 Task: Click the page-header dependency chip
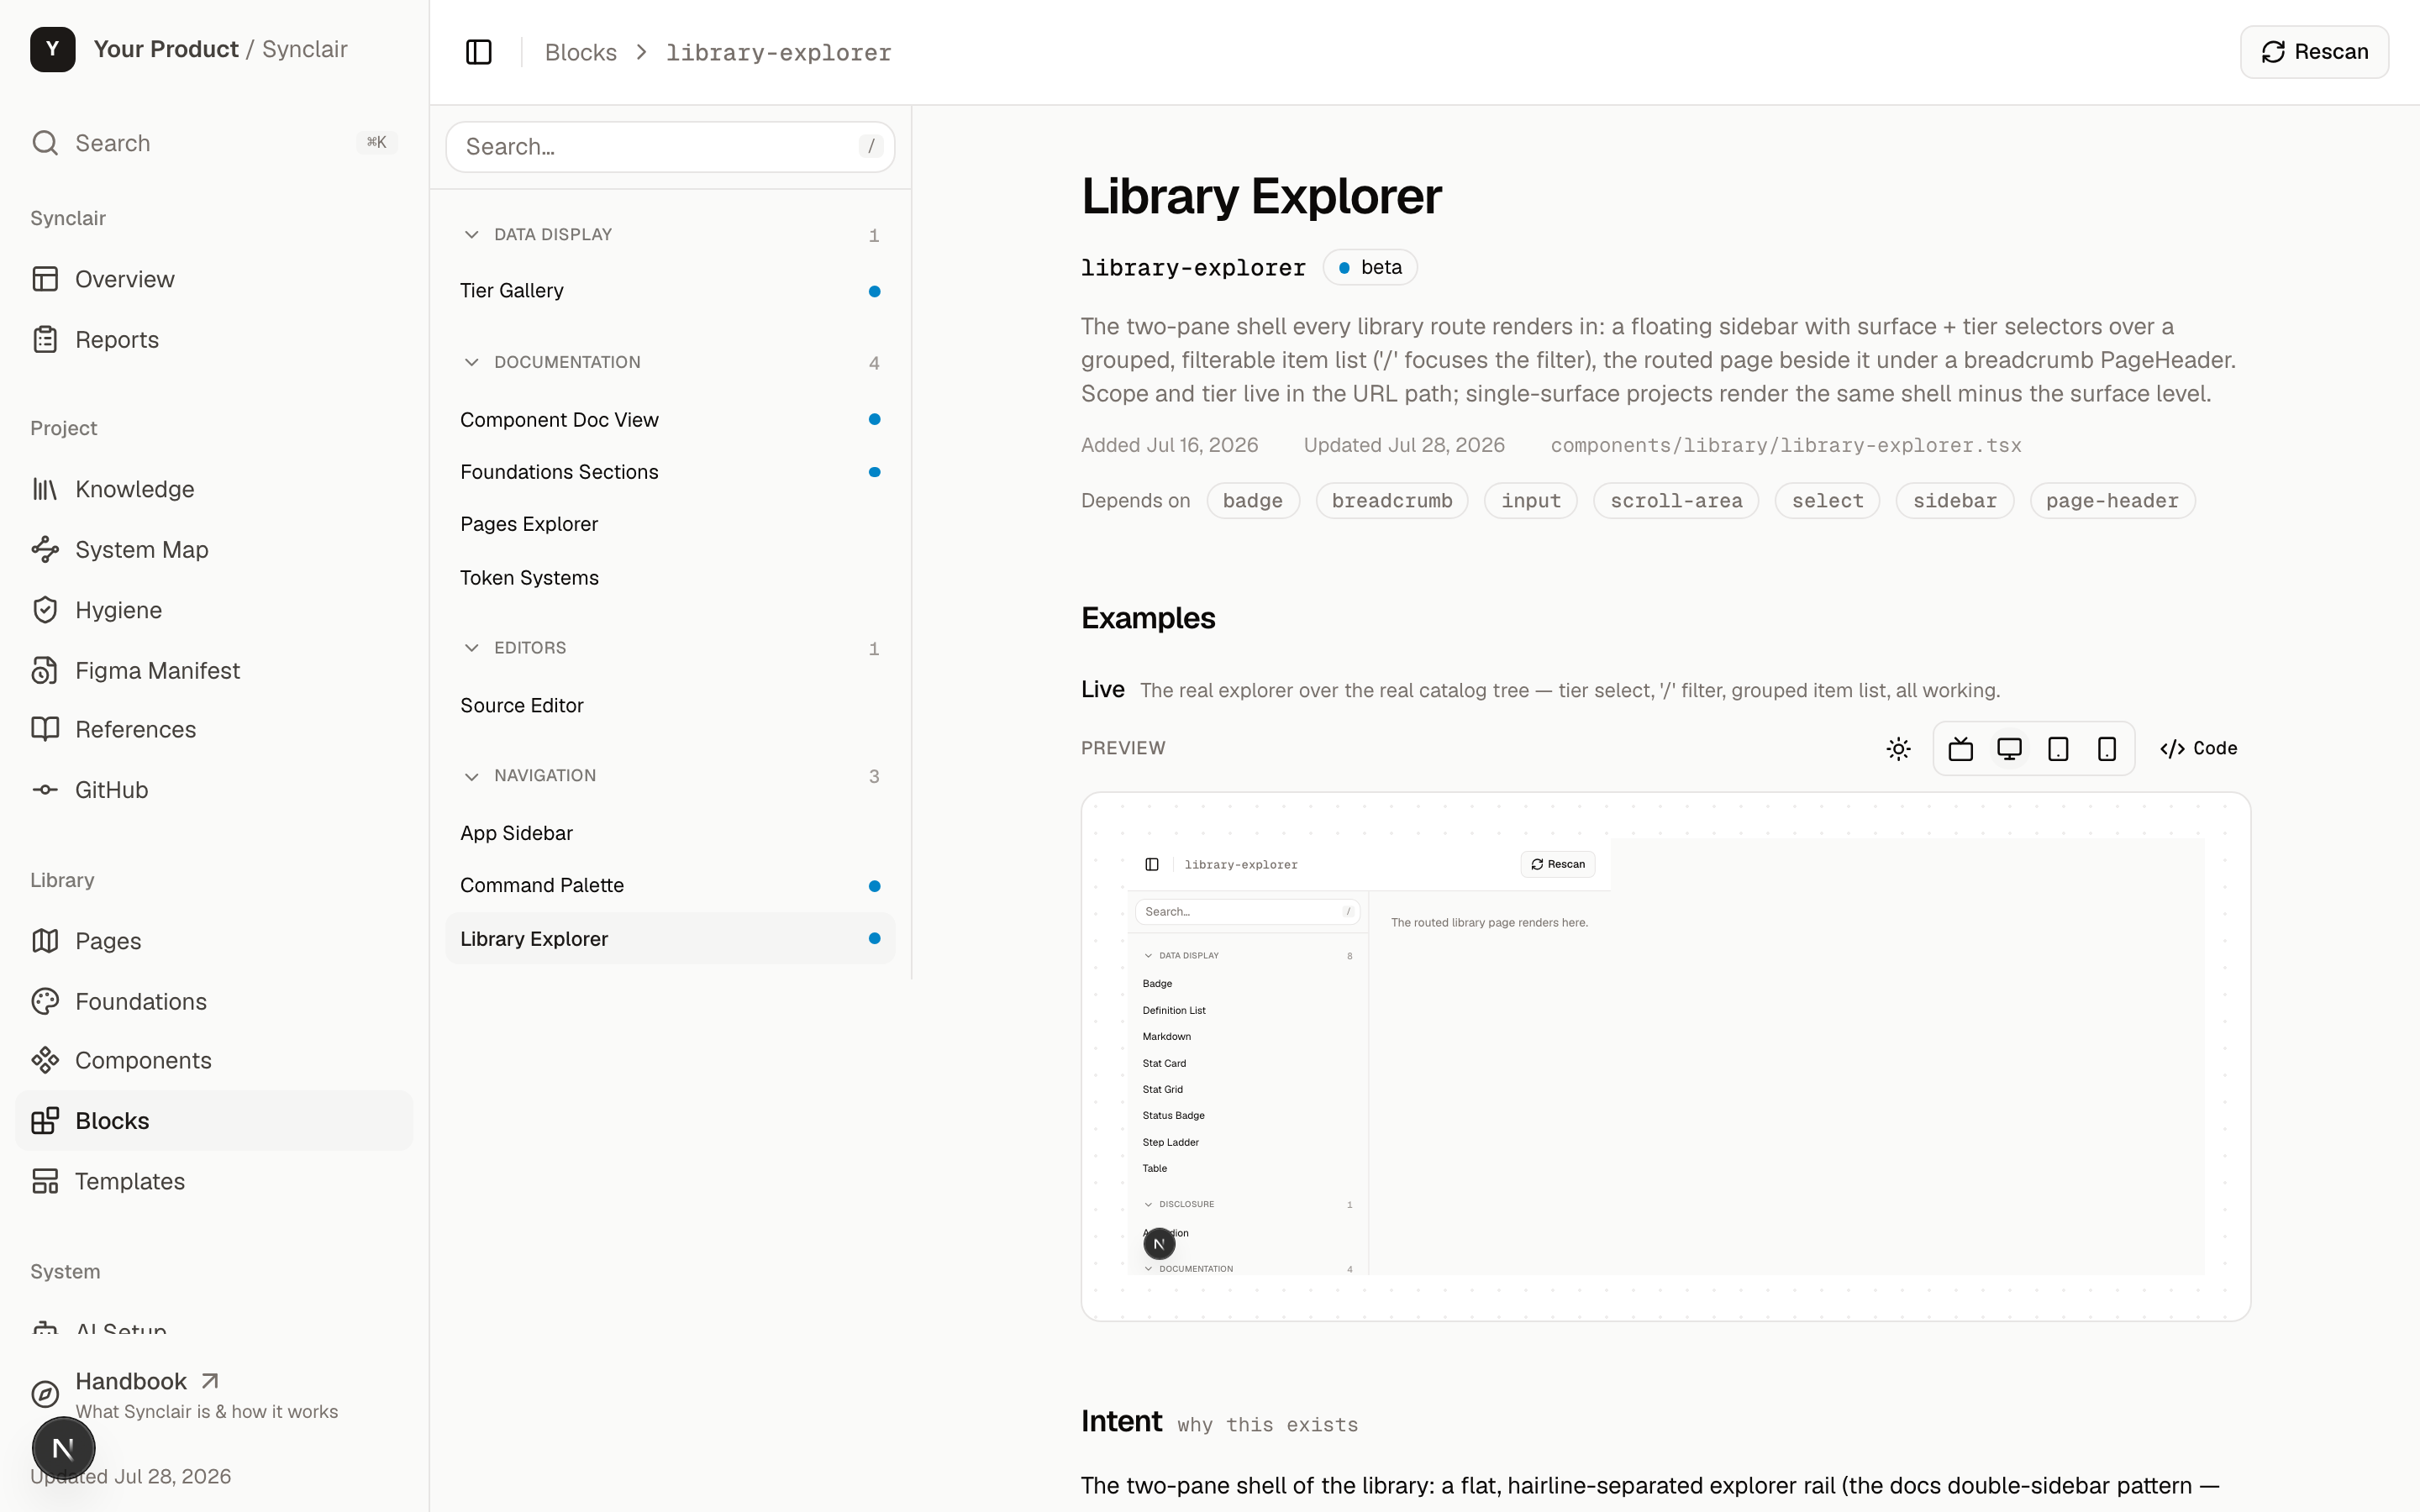(x=2112, y=501)
